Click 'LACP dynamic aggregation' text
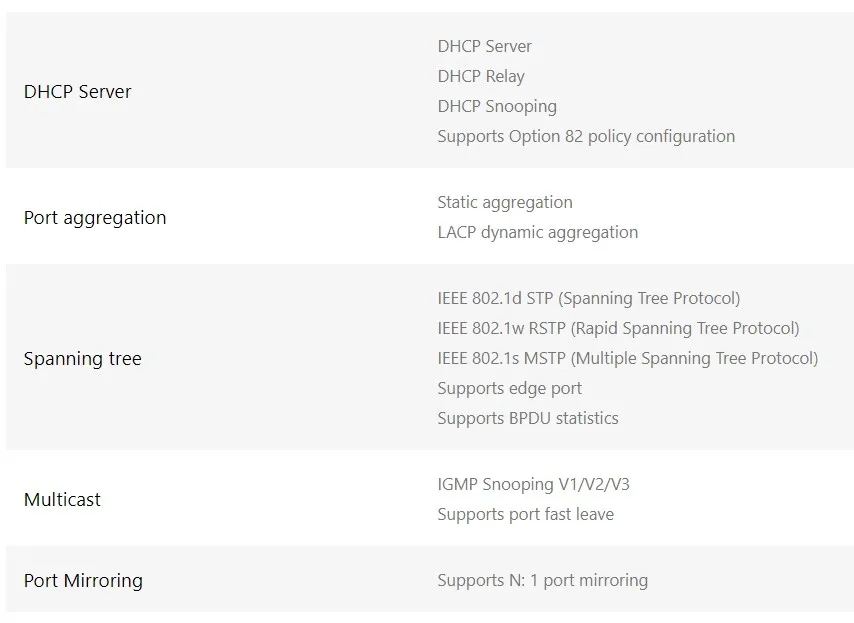This screenshot has height=623, width=854. pyautogui.click(x=537, y=232)
